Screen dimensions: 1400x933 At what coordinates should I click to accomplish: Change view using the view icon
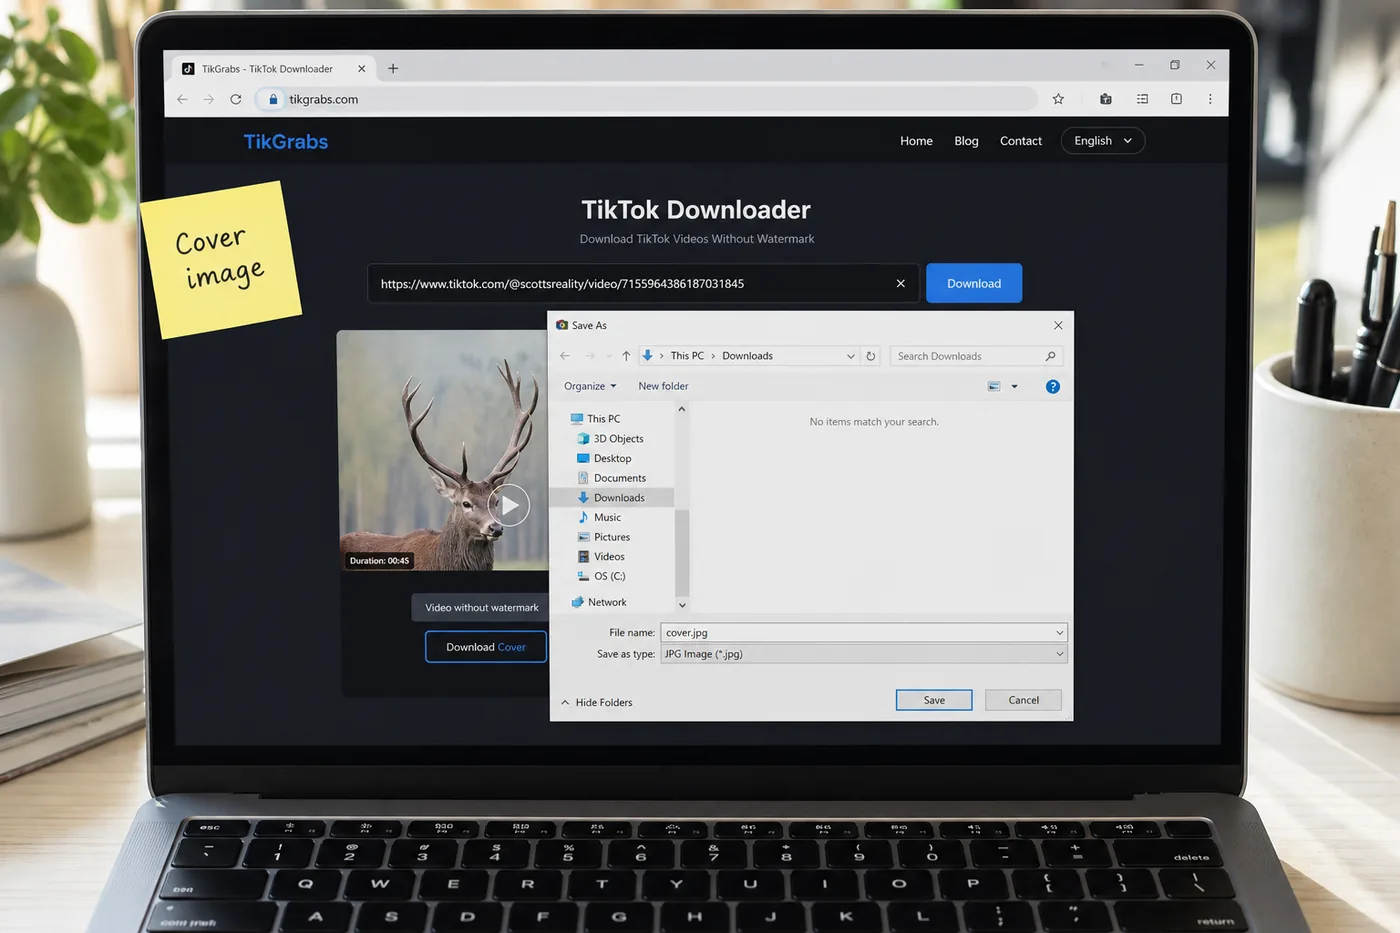[994, 386]
